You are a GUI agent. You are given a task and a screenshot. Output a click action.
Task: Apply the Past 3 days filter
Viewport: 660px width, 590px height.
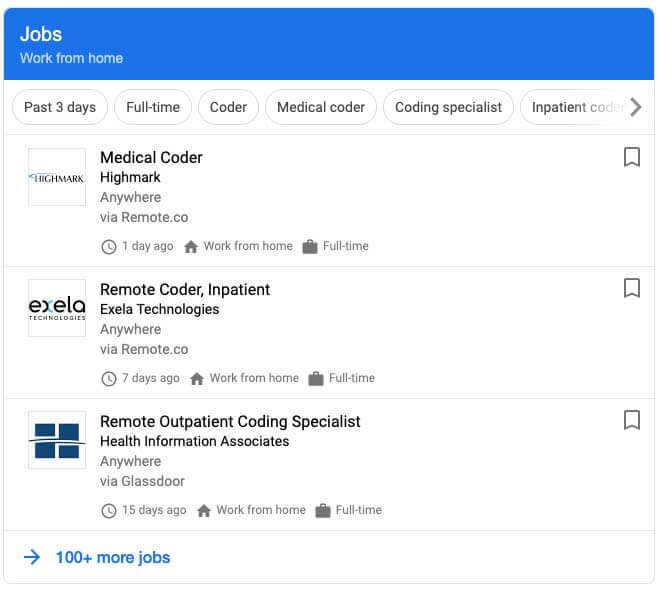point(60,107)
